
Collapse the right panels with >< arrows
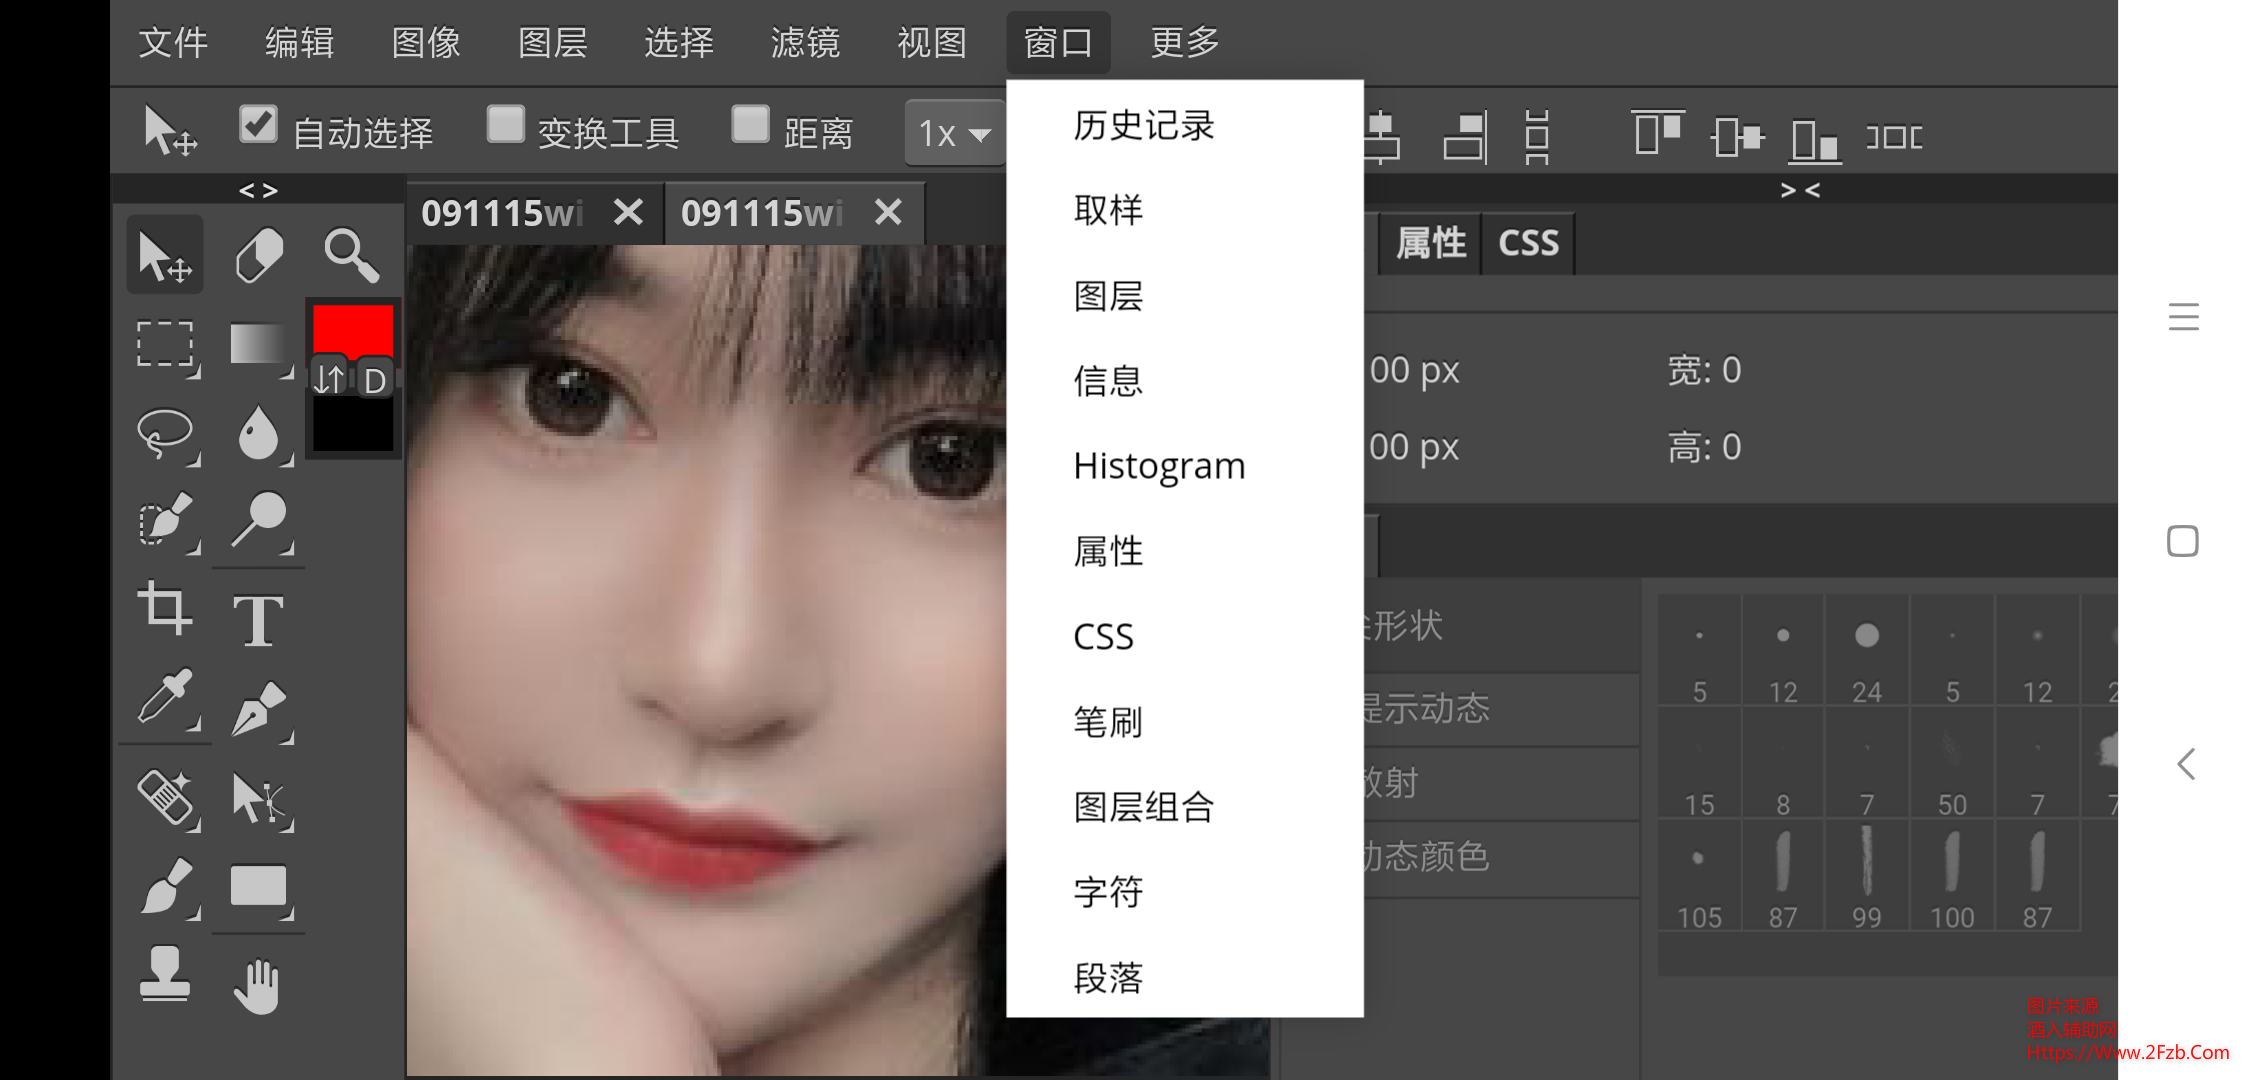pos(1800,190)
